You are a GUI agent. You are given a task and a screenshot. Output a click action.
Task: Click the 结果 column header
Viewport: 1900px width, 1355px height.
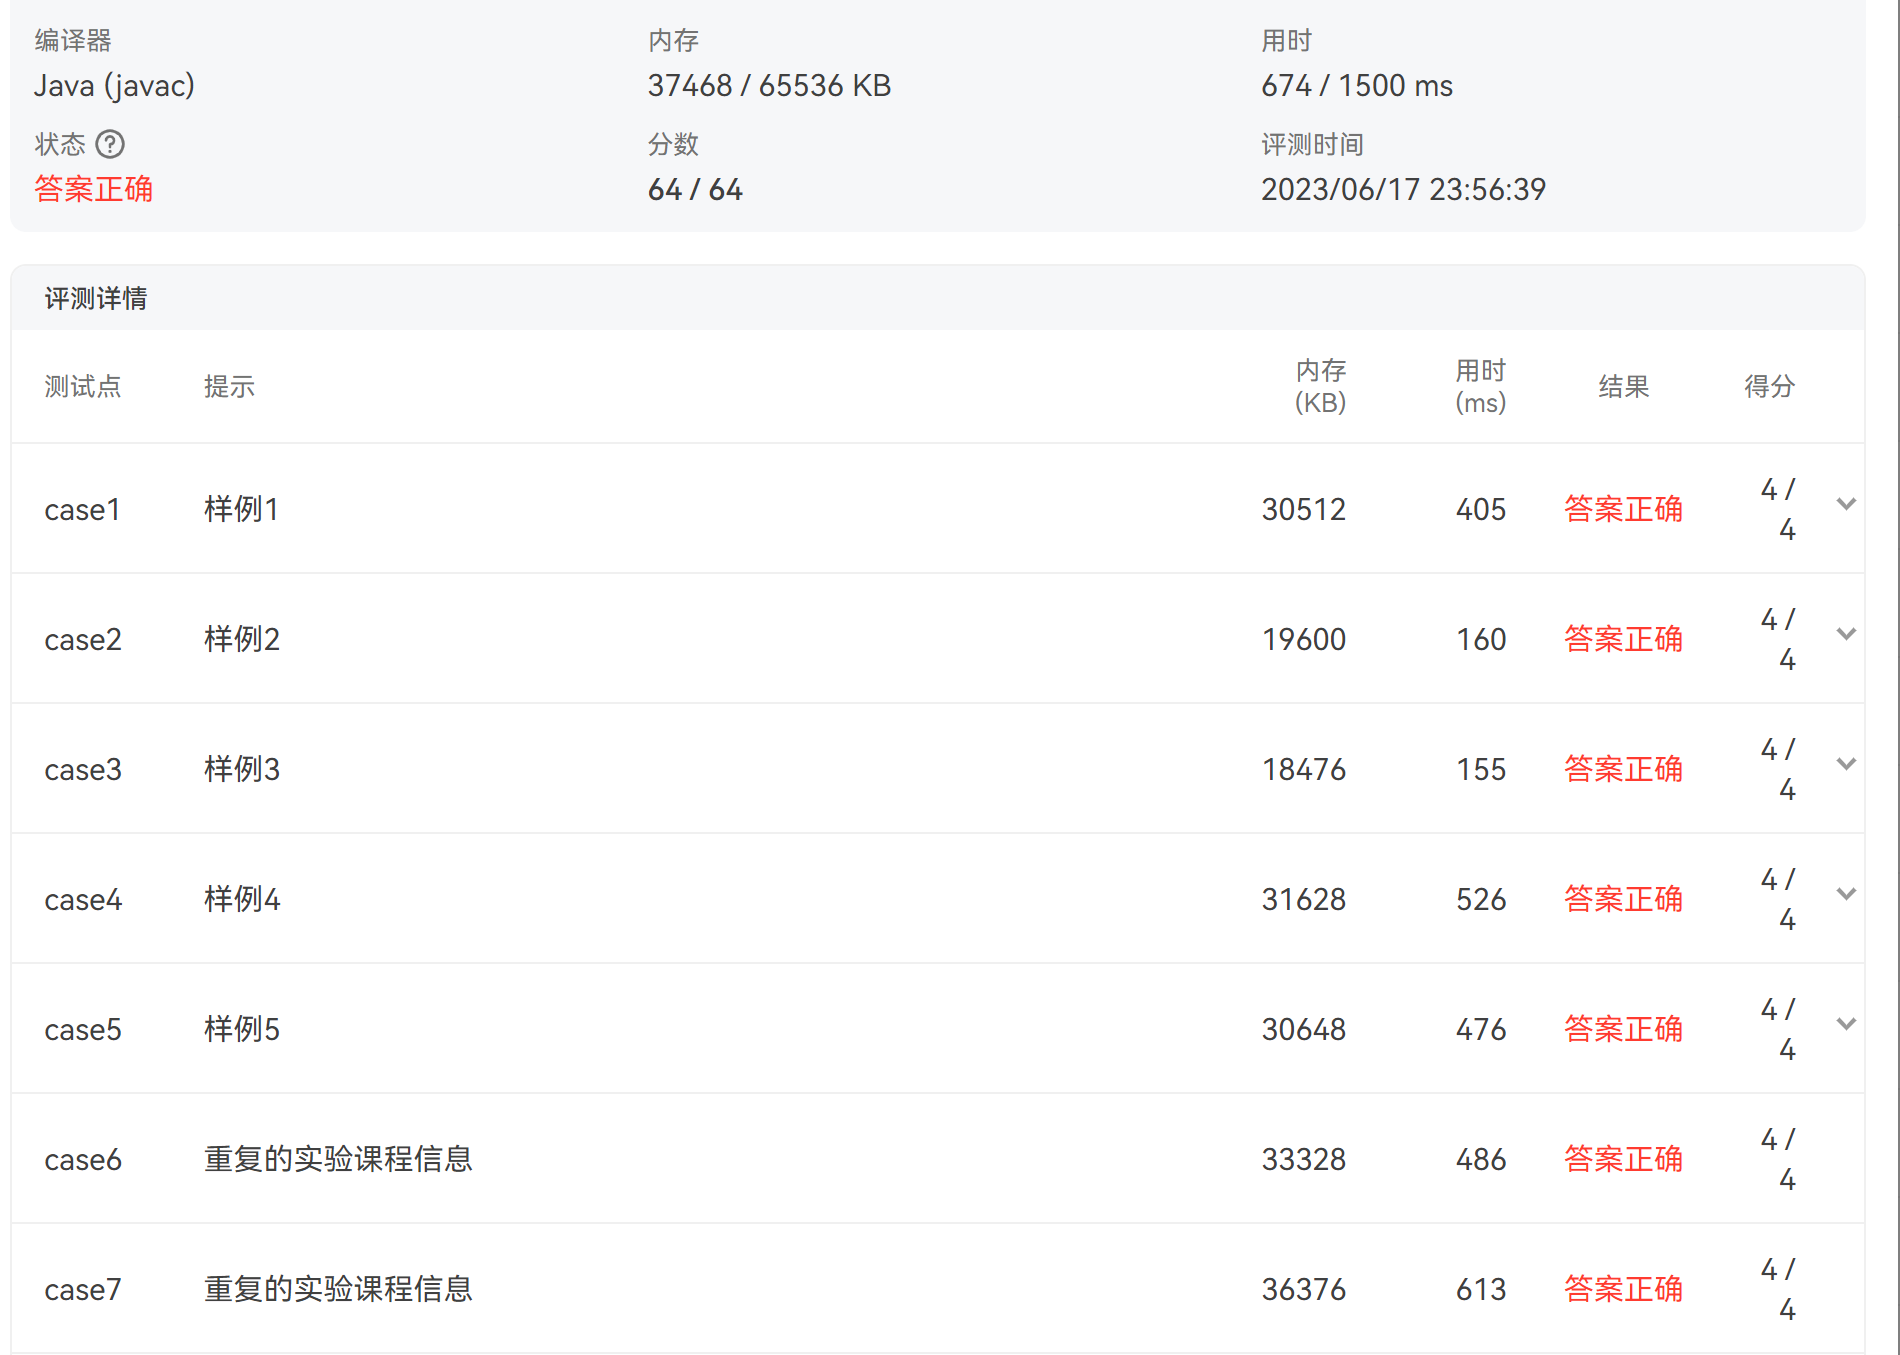1623,387
